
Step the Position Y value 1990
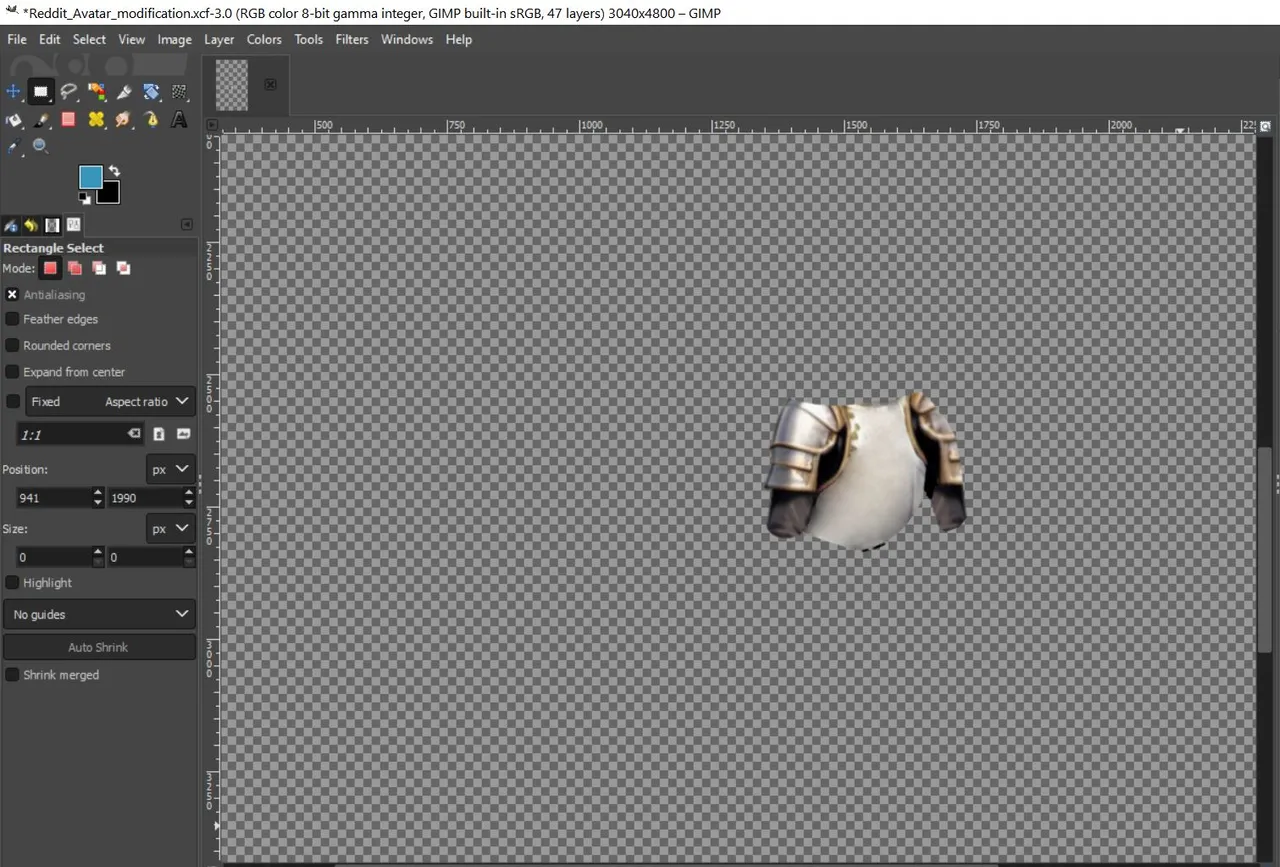pyautogui.click(x=189, y=497)
